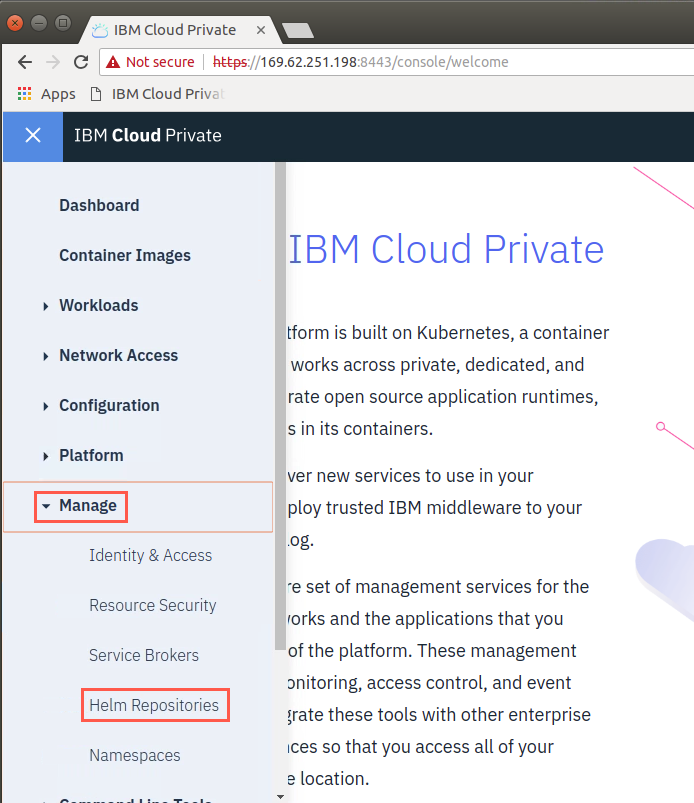Reload the page with the refresh icon
The height and width of the screenshot is (803, 694).
pos(81,62)
